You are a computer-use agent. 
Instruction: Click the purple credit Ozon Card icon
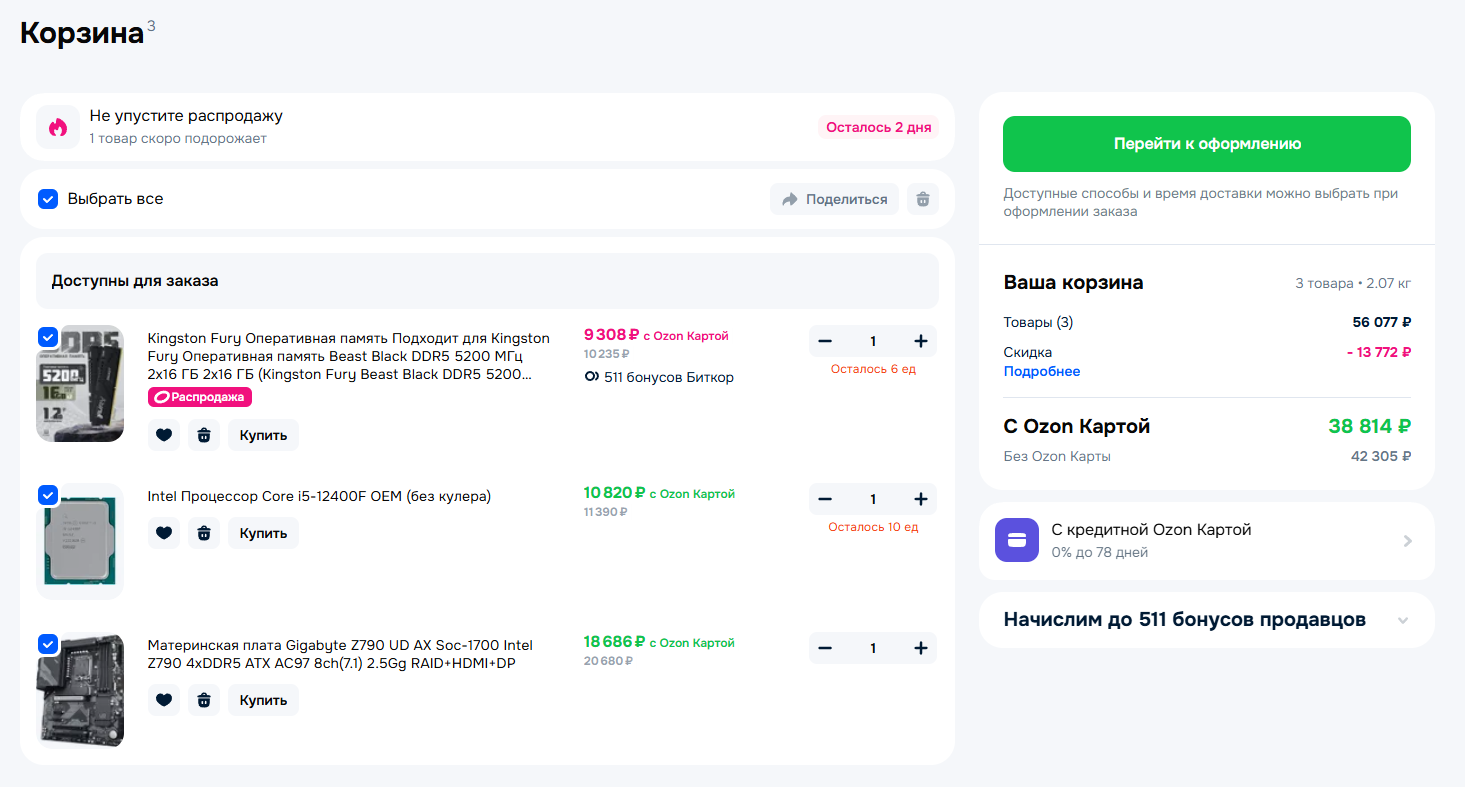(1017, 540)
